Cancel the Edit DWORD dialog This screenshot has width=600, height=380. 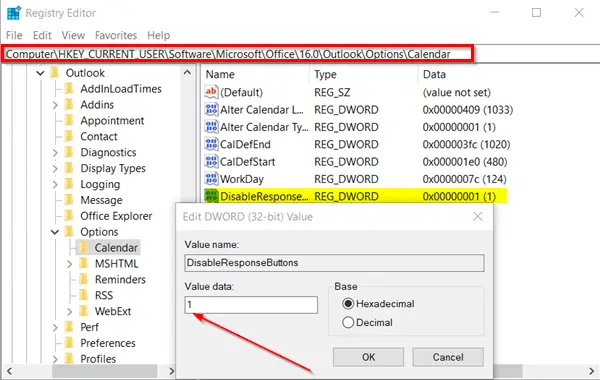pos(448,357)
